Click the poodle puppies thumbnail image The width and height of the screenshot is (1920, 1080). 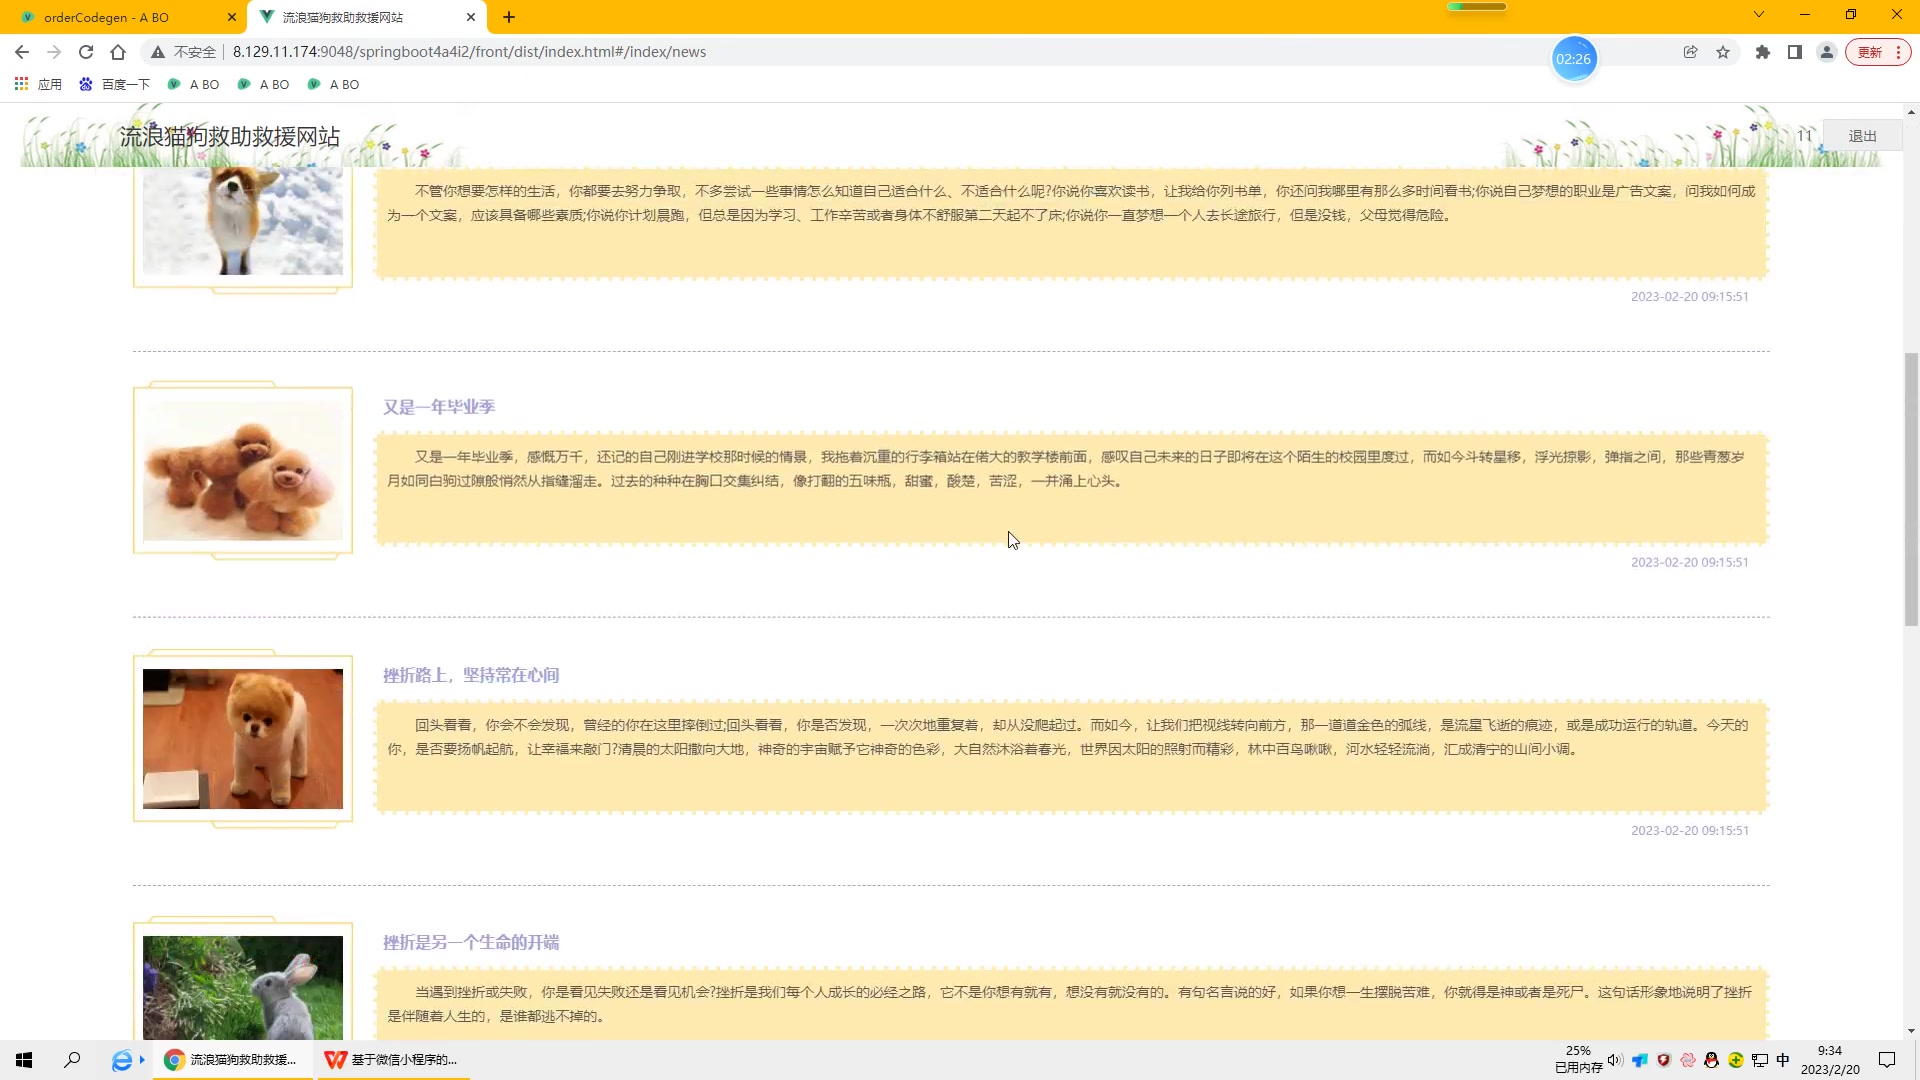click(x=243, y=472)
